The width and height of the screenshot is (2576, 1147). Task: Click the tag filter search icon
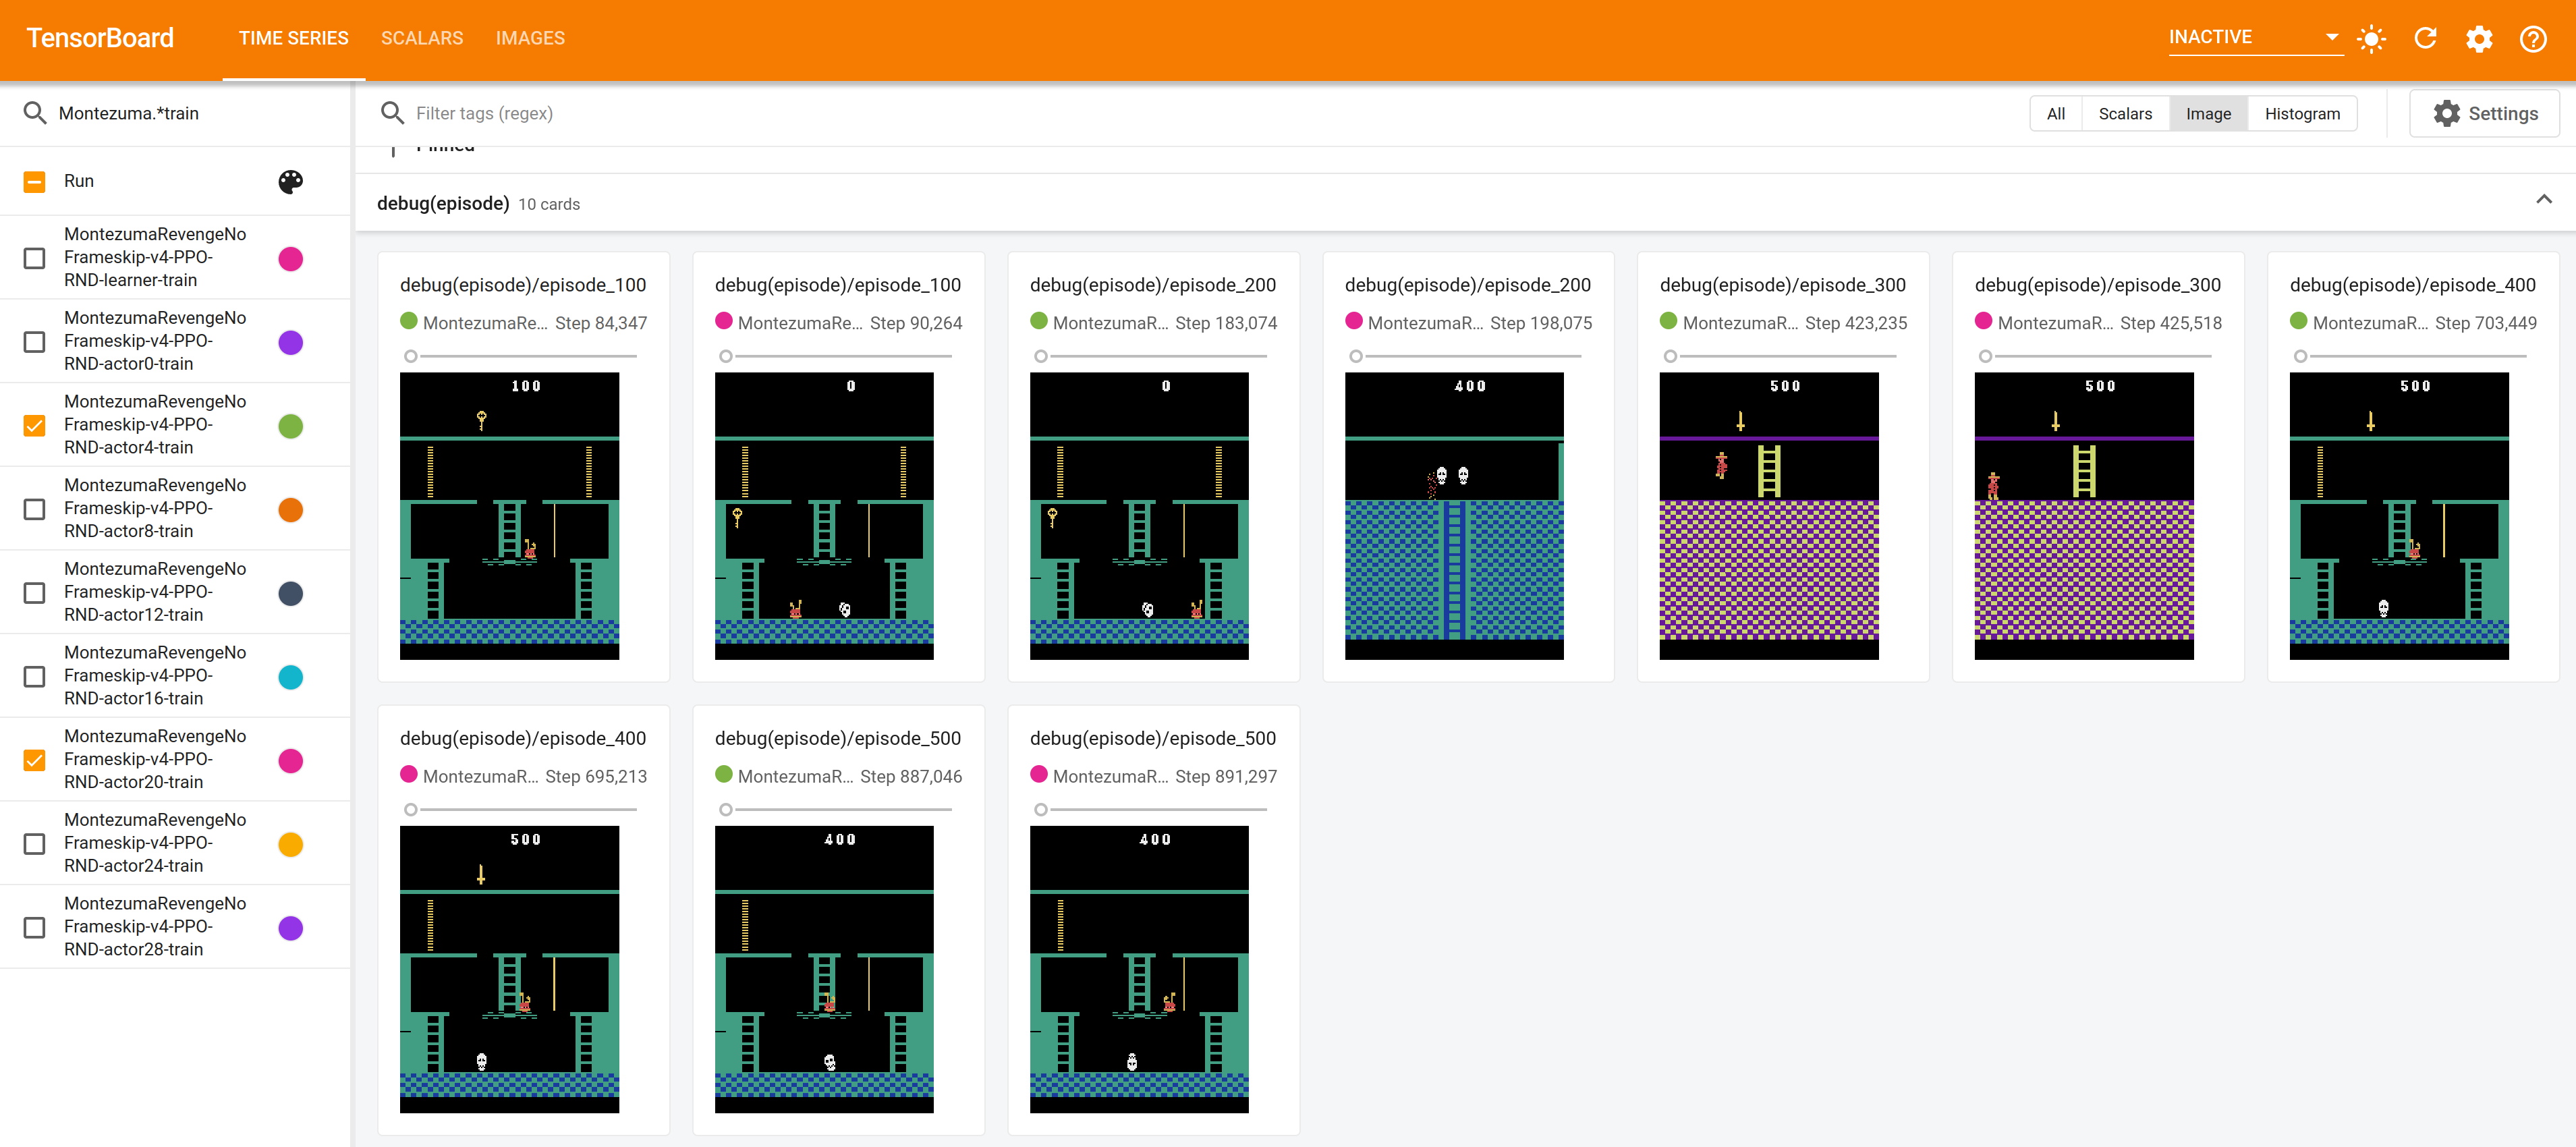[393, 113]
